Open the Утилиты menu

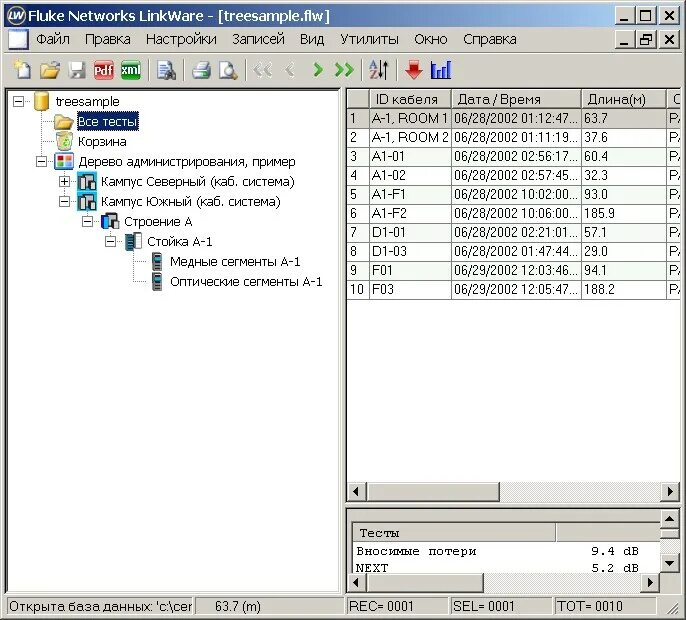click(369, 39)
